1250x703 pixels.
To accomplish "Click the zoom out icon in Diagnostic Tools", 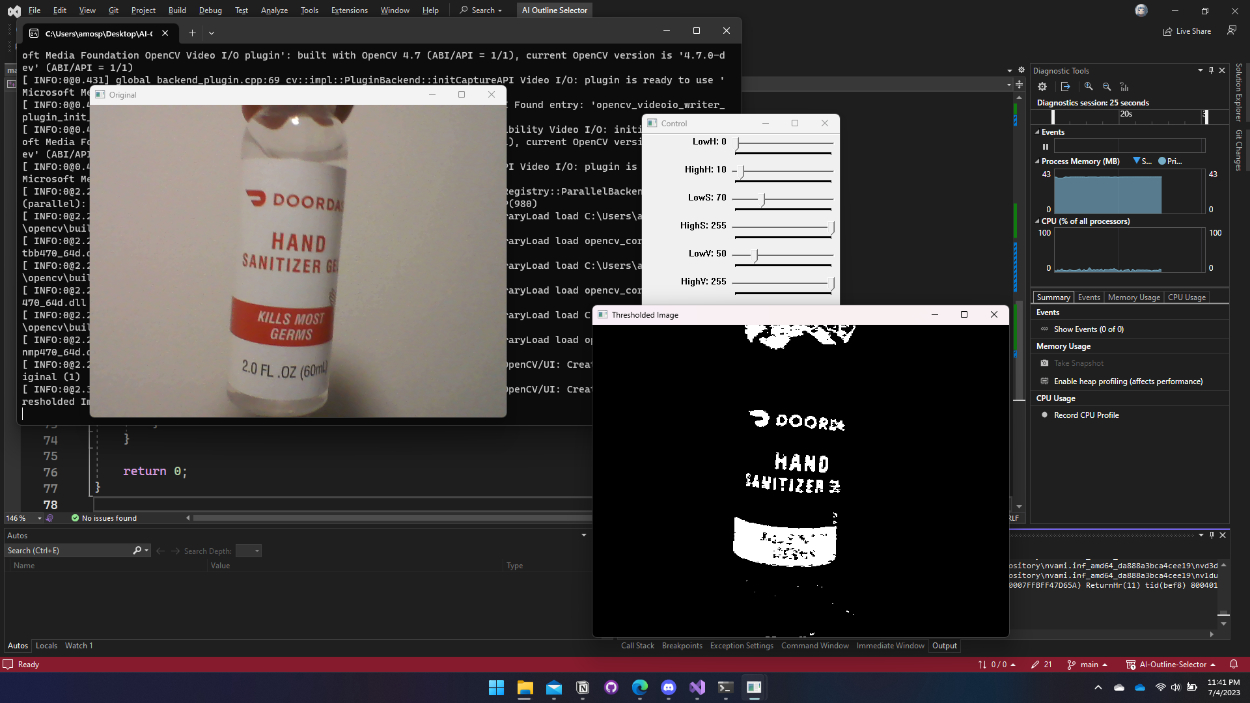I will click(1106, 87).
